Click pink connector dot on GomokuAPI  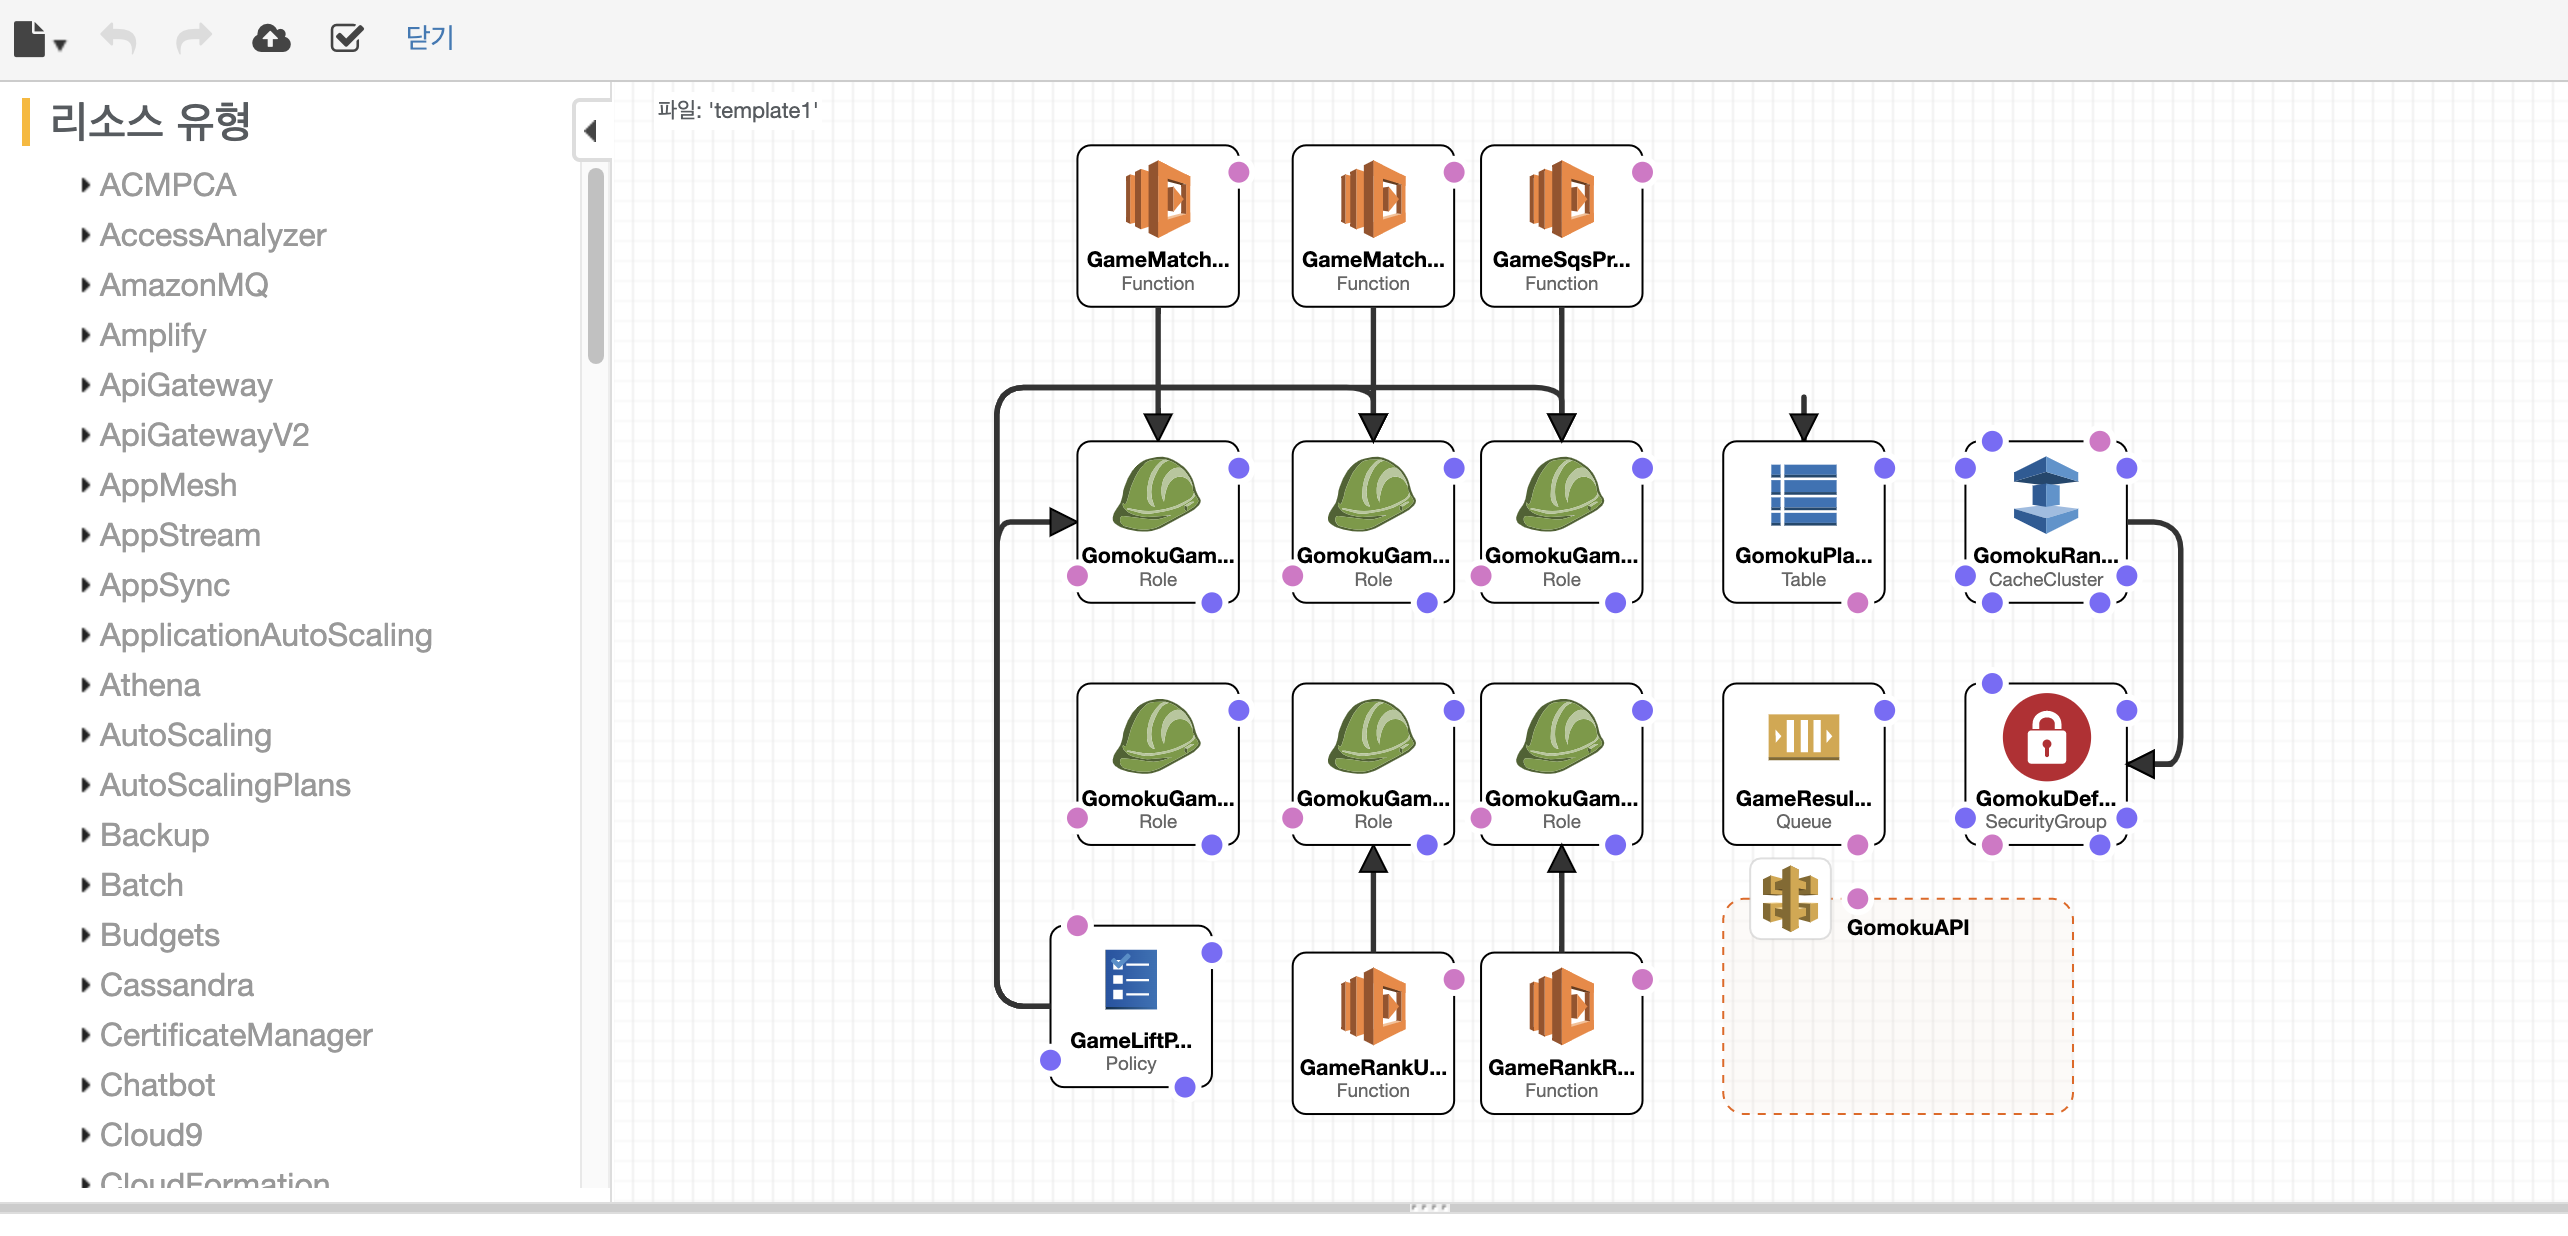[1857, 898]
